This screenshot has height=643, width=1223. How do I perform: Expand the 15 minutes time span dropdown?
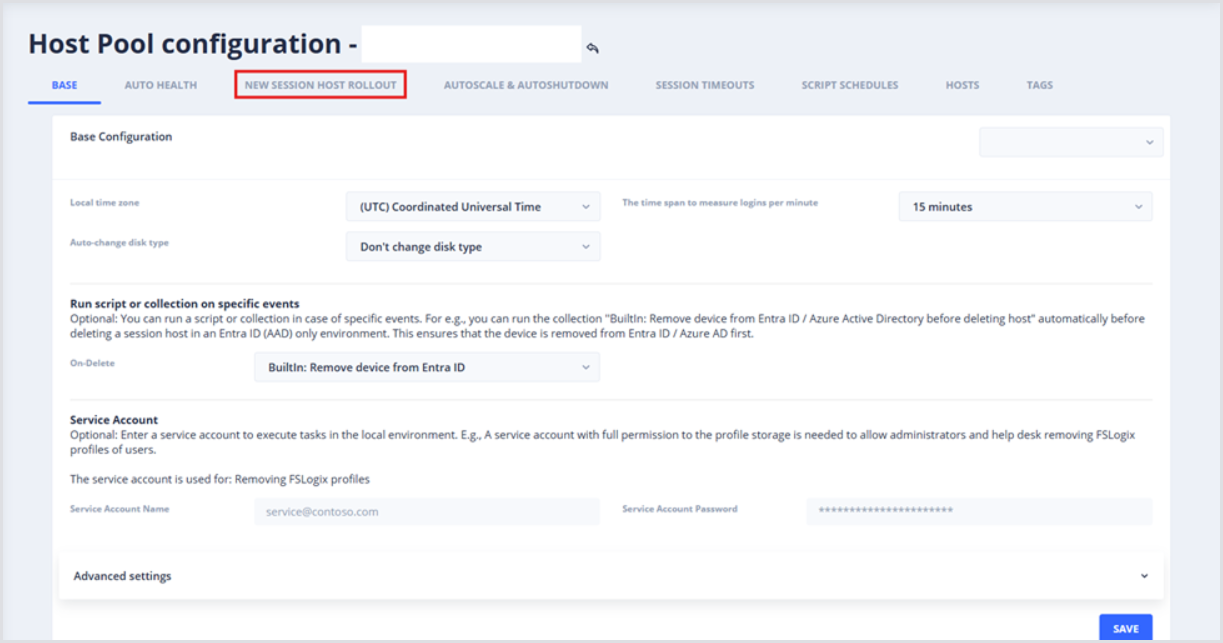coord(1025,207)
